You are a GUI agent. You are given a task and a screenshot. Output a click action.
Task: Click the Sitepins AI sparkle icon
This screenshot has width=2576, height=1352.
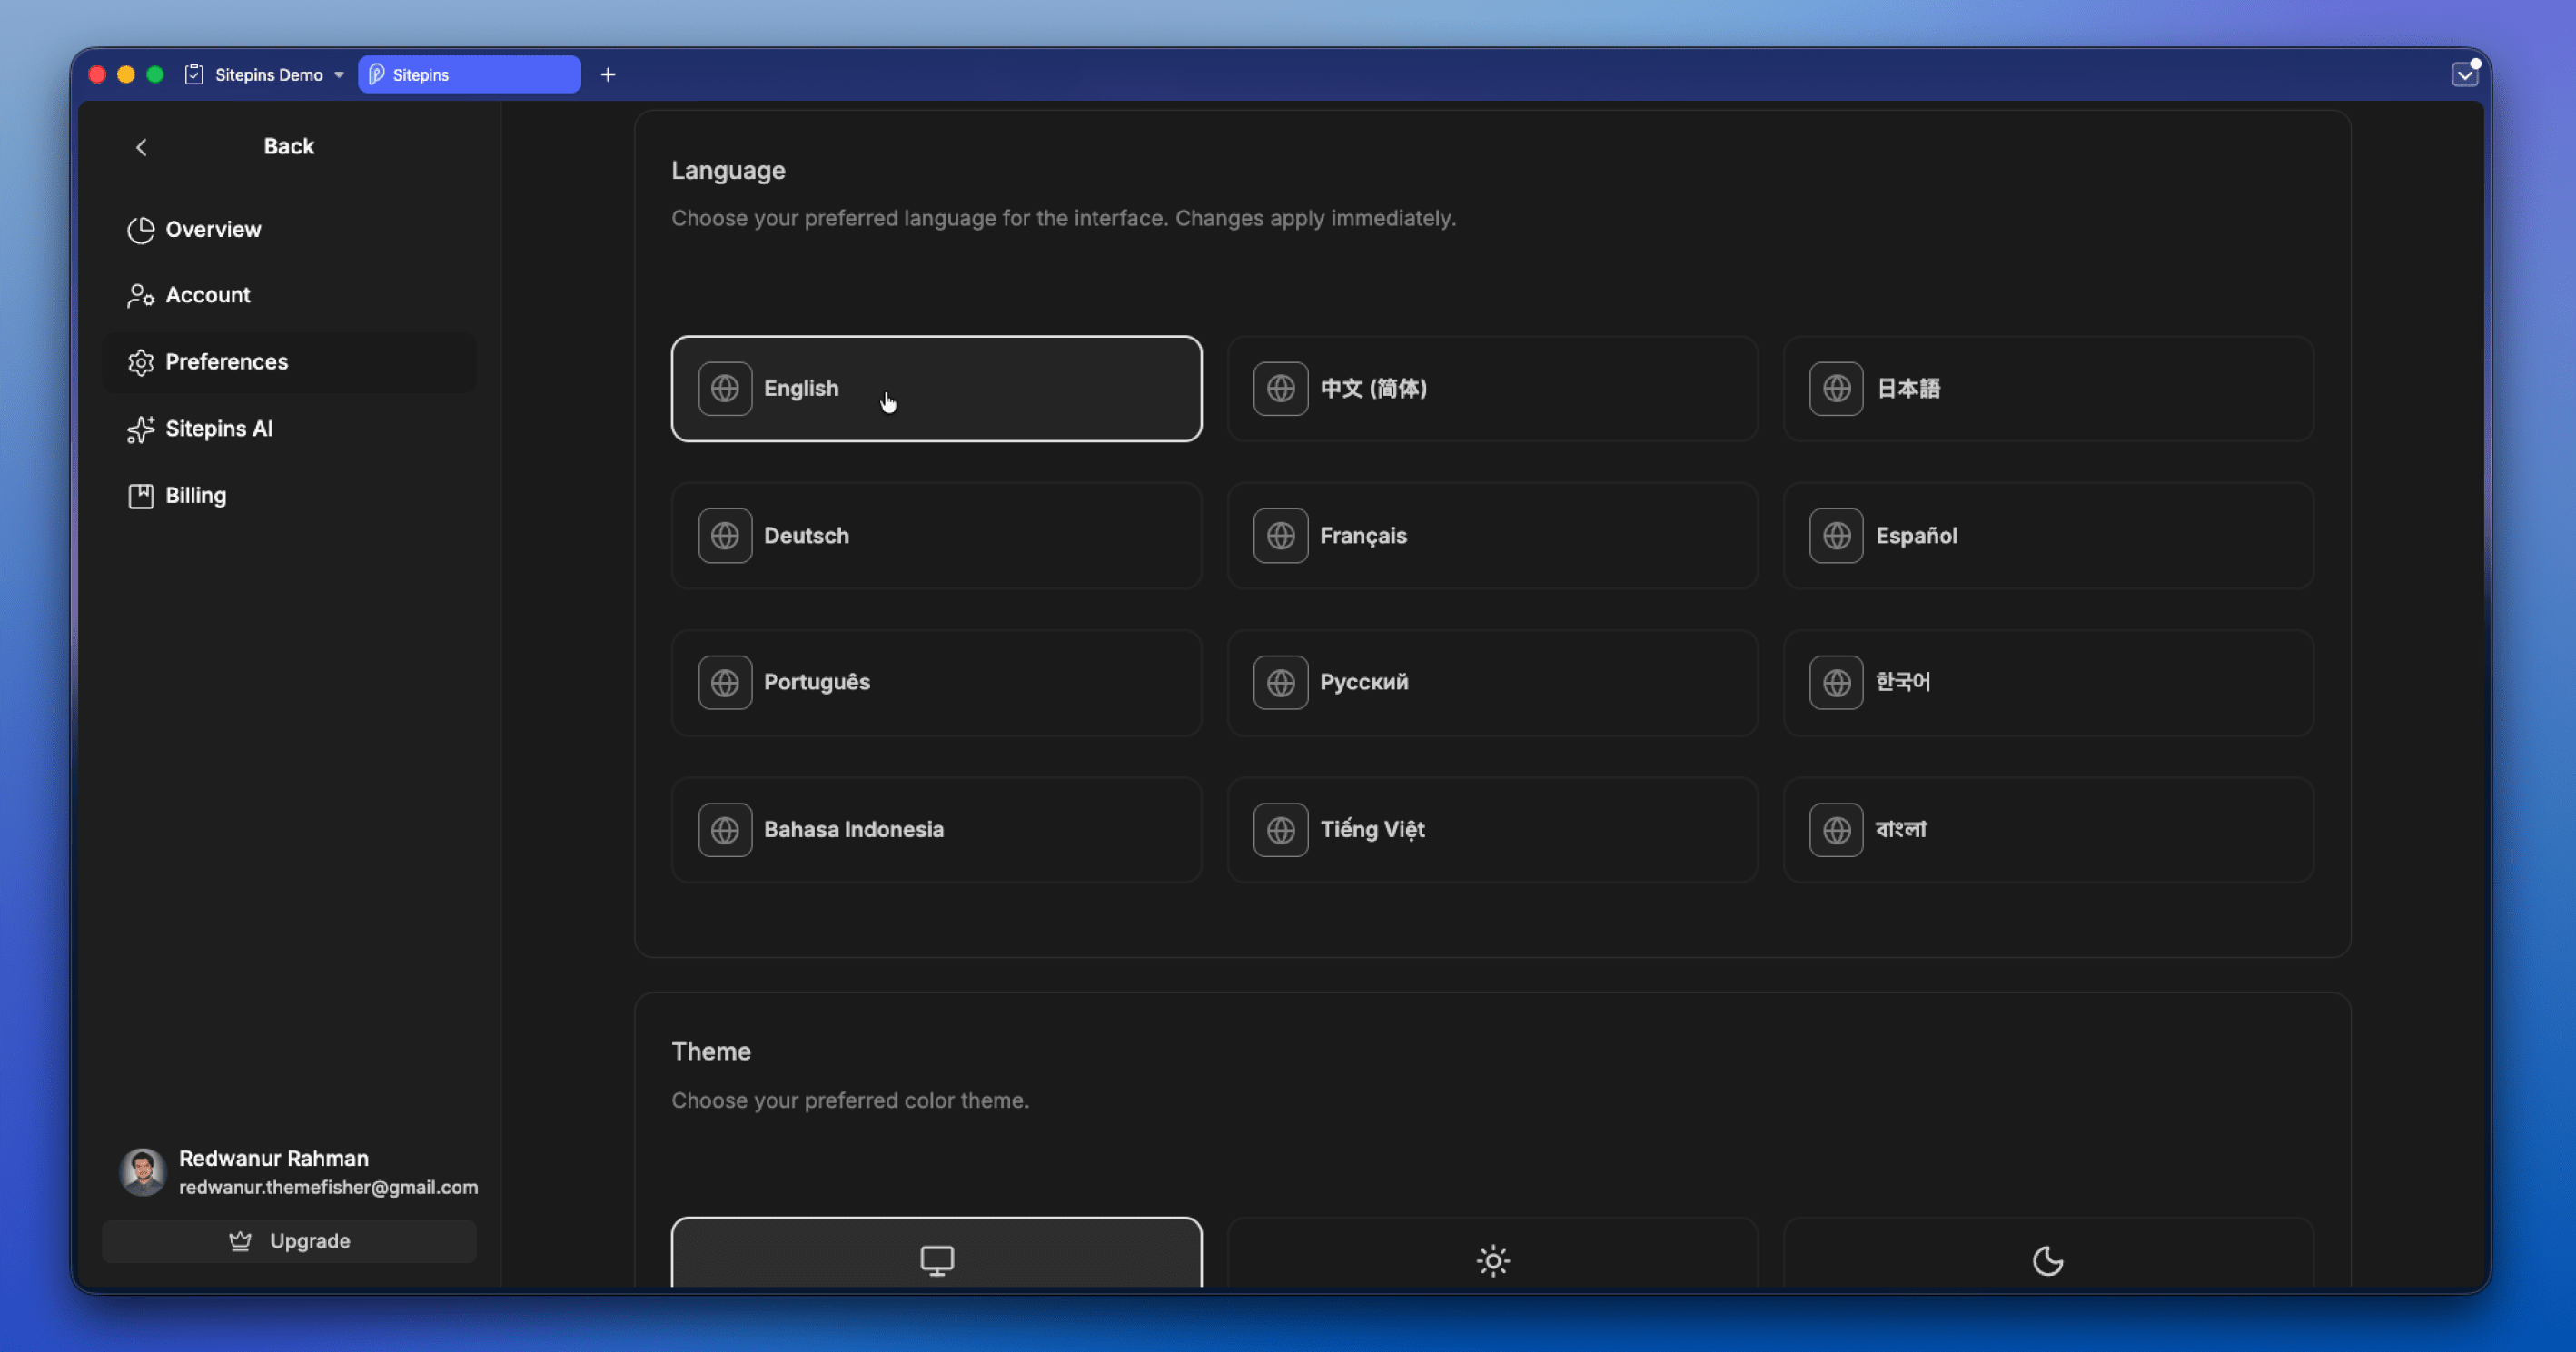coord(140,429)
